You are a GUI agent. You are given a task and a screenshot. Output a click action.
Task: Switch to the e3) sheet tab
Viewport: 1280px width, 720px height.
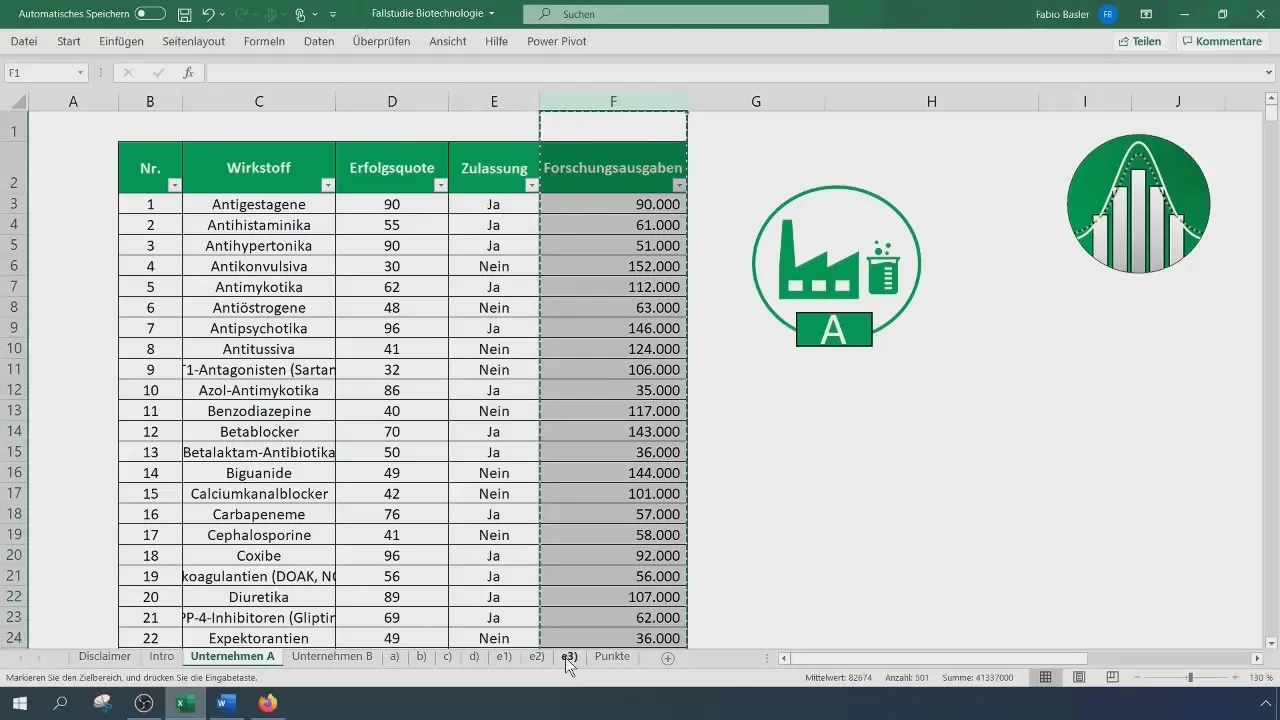[569, 657]
